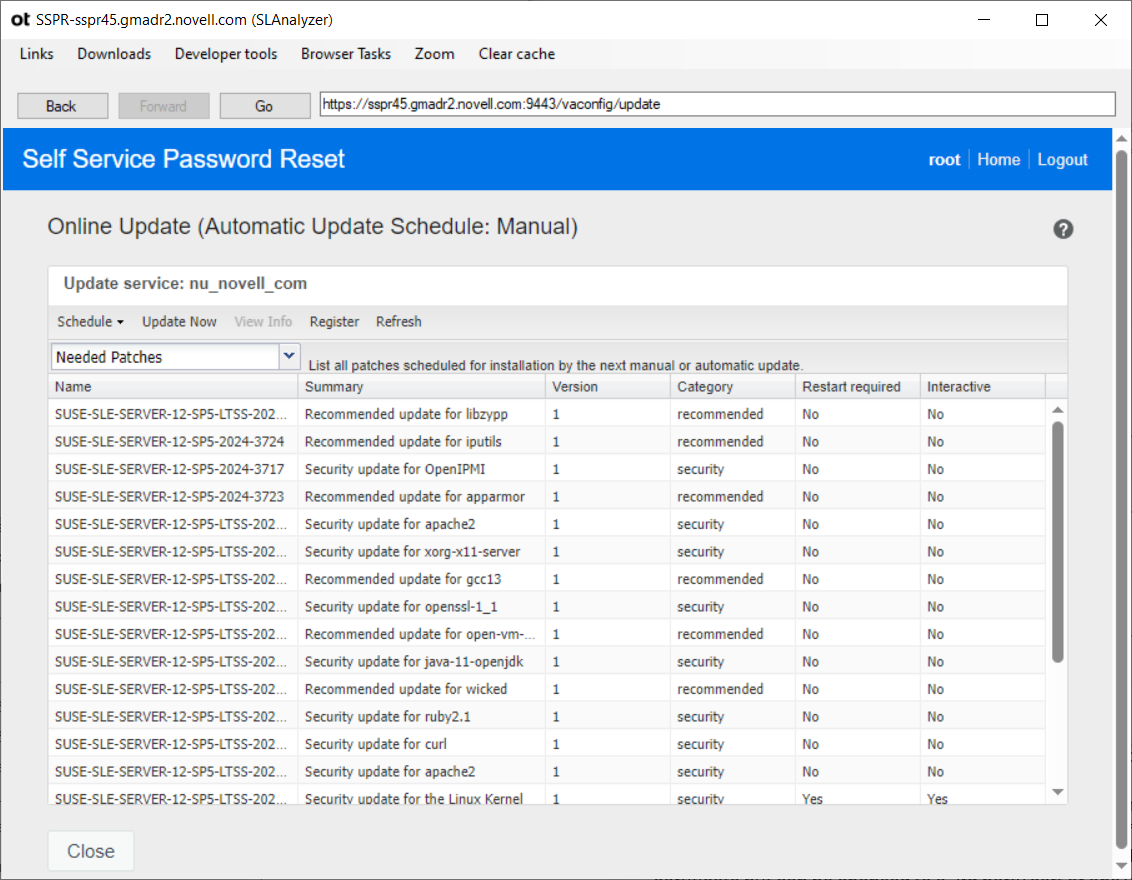1132x880 pixels.
Task: Click the root user link
Action: point(944,160)
